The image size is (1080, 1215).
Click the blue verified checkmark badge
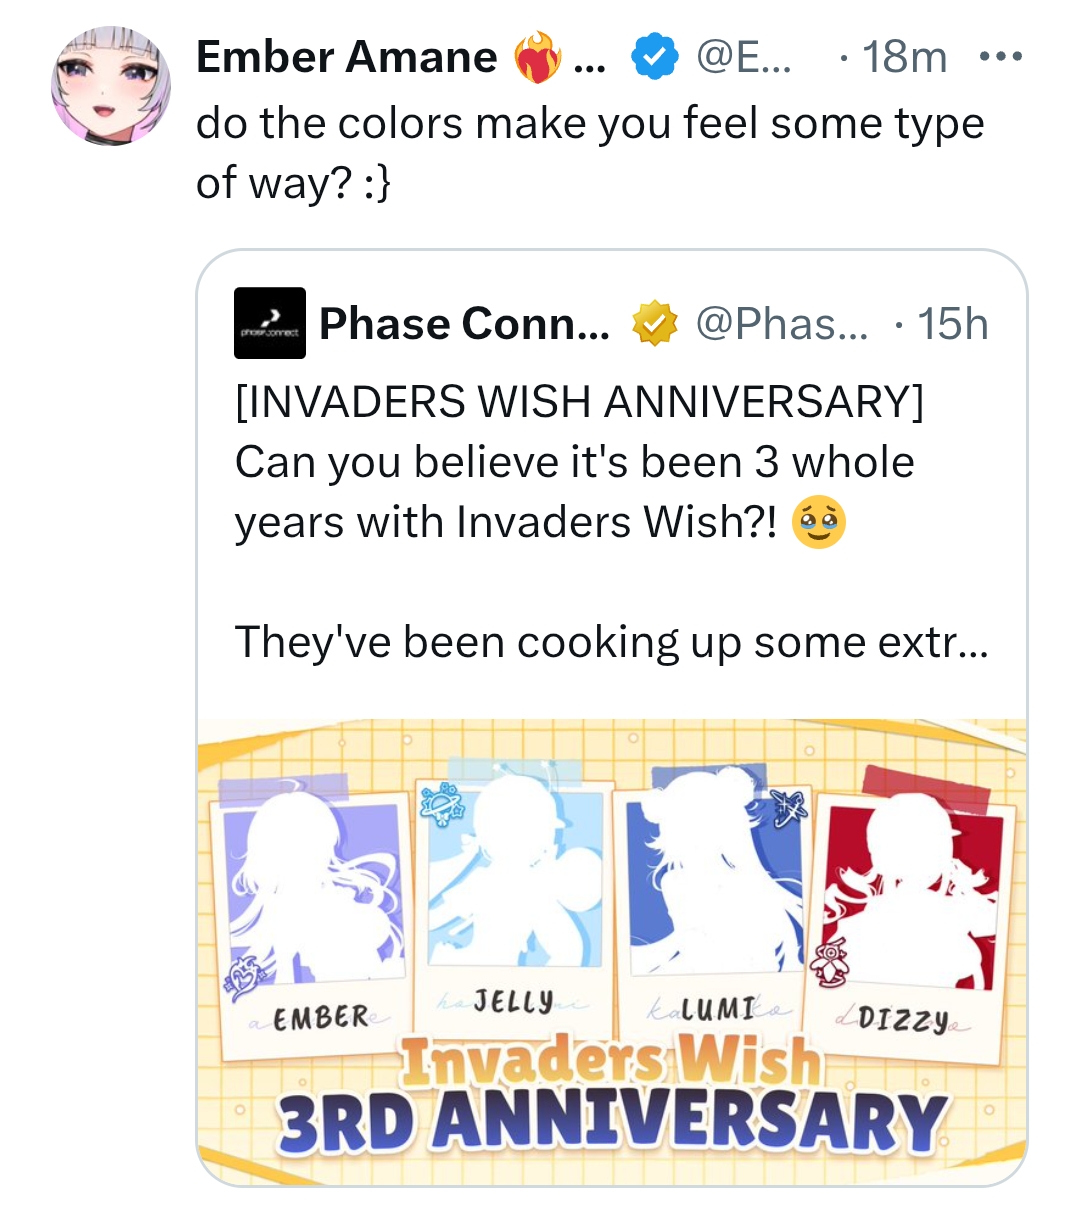pos(654,57)
